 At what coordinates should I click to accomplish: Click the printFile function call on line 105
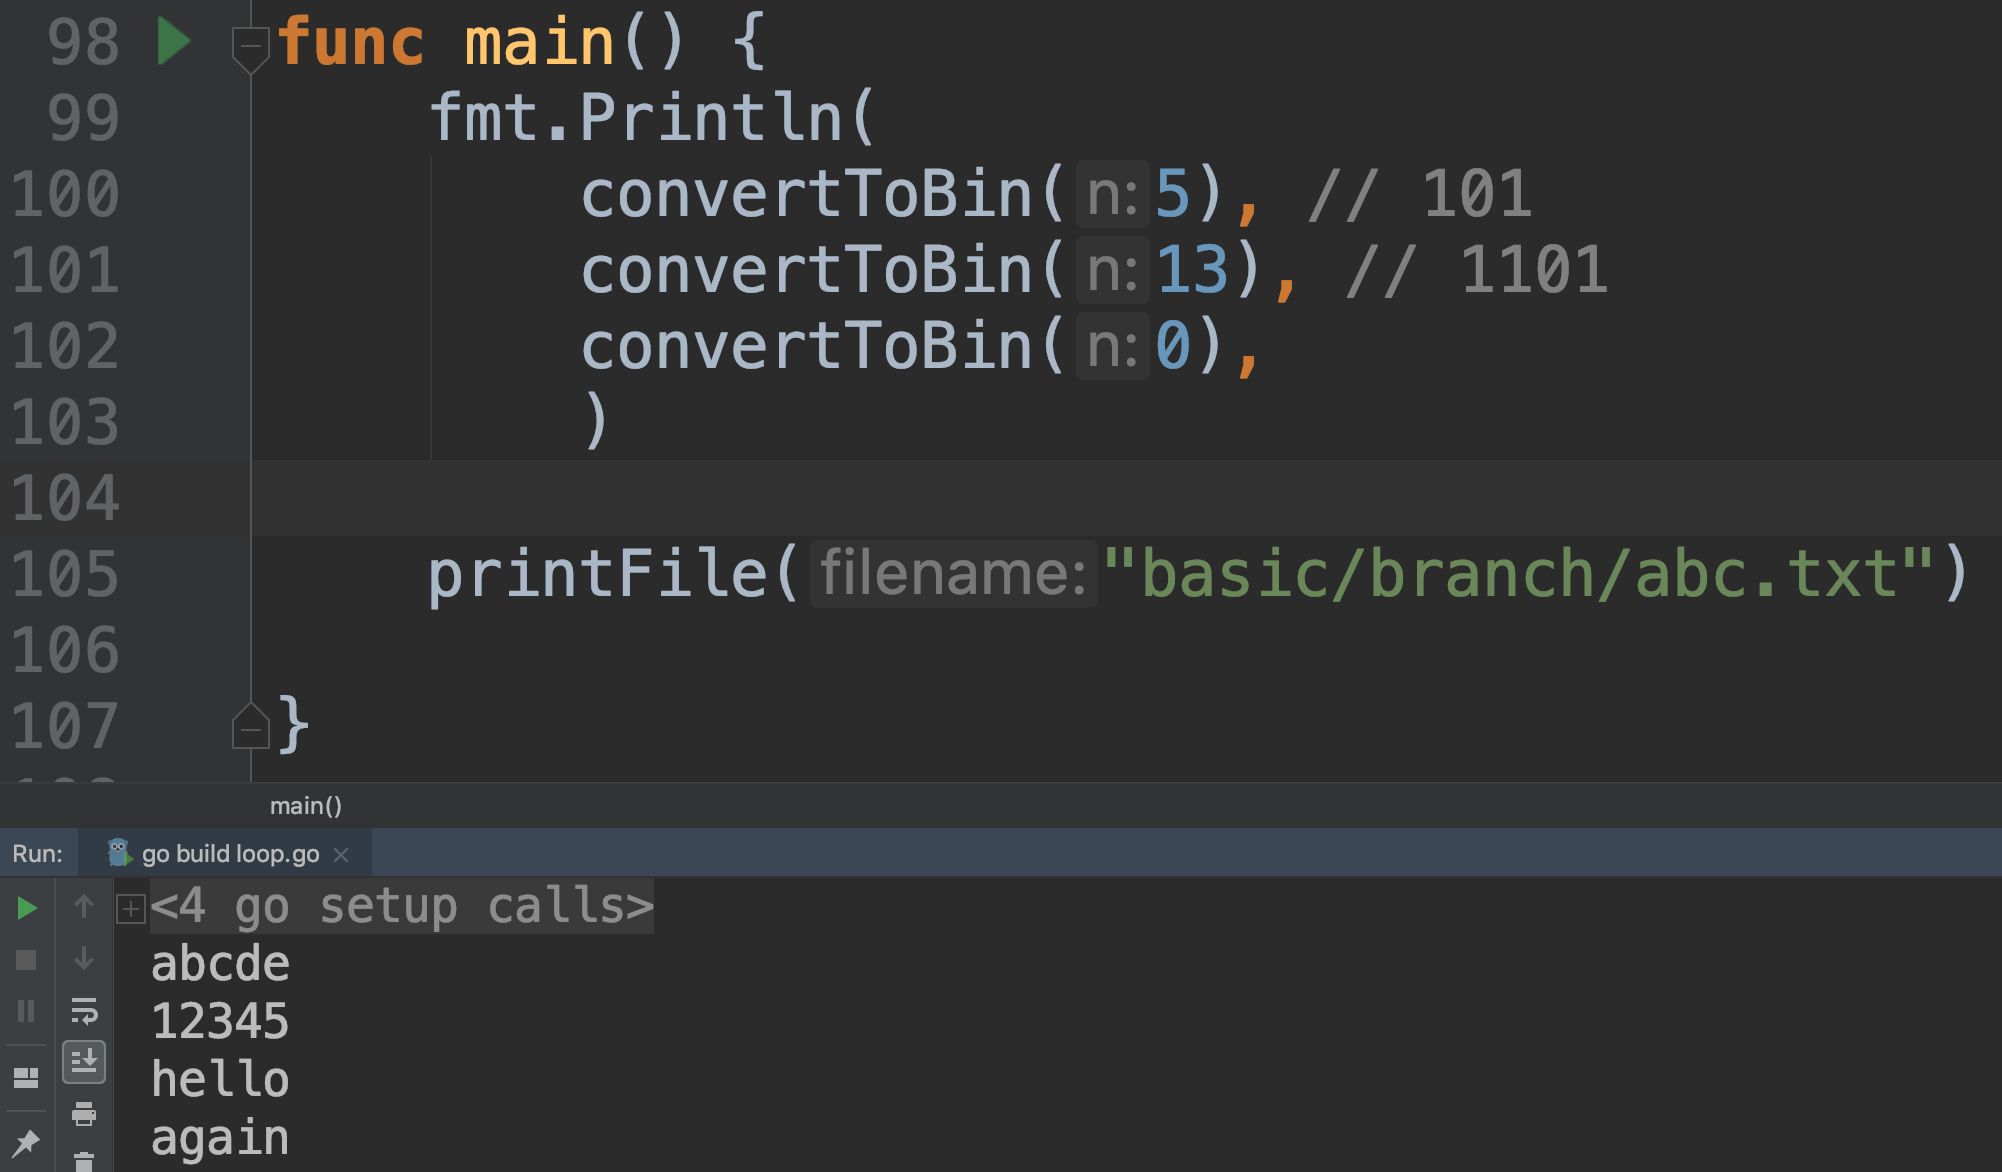tap(596, 575)
